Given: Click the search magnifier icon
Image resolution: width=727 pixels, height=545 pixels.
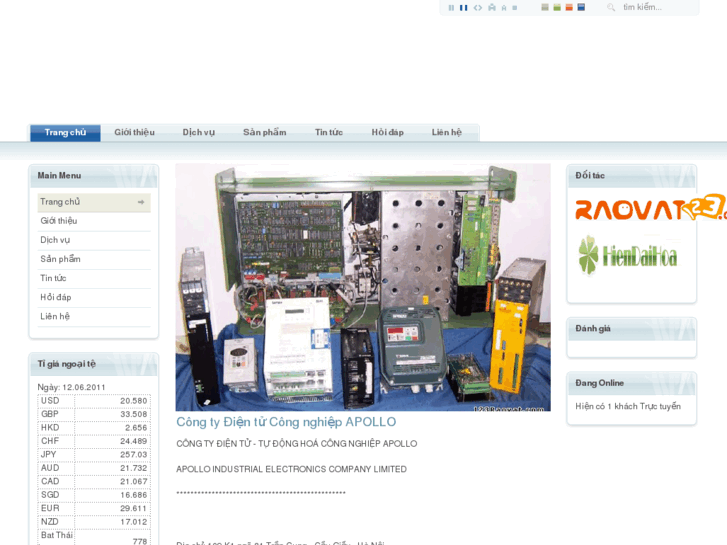Looking at the screenshot, I should click(611, 8).
